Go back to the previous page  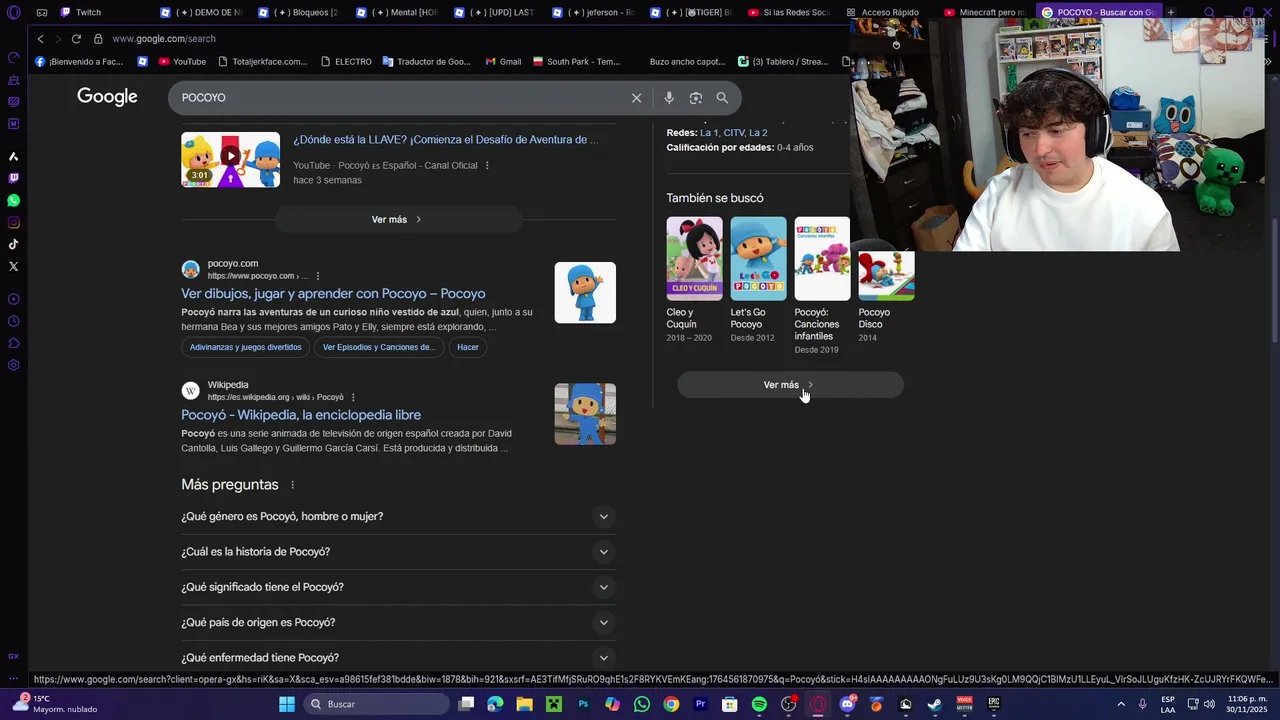(40, 39)
